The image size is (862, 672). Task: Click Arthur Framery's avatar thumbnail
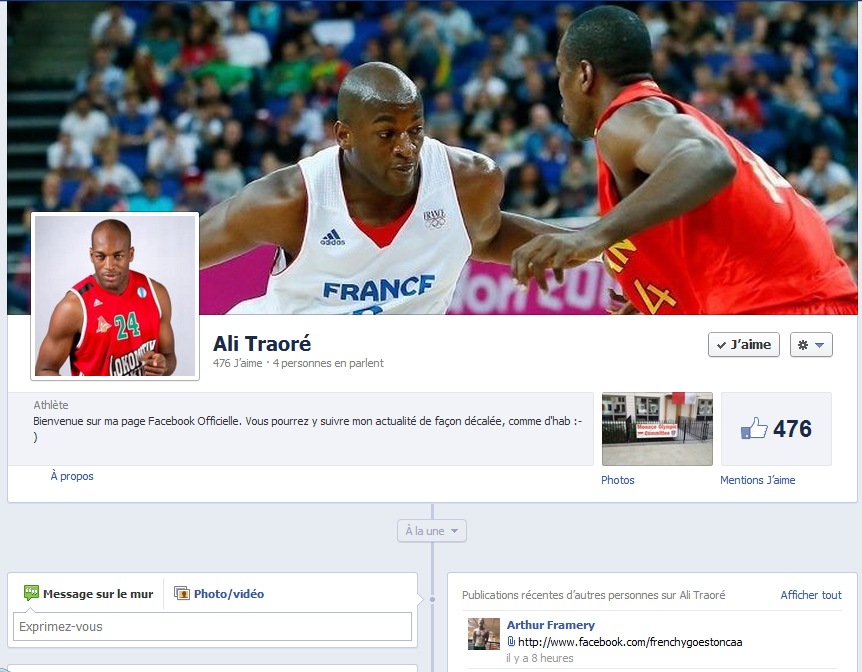click(x=484, y=634)
